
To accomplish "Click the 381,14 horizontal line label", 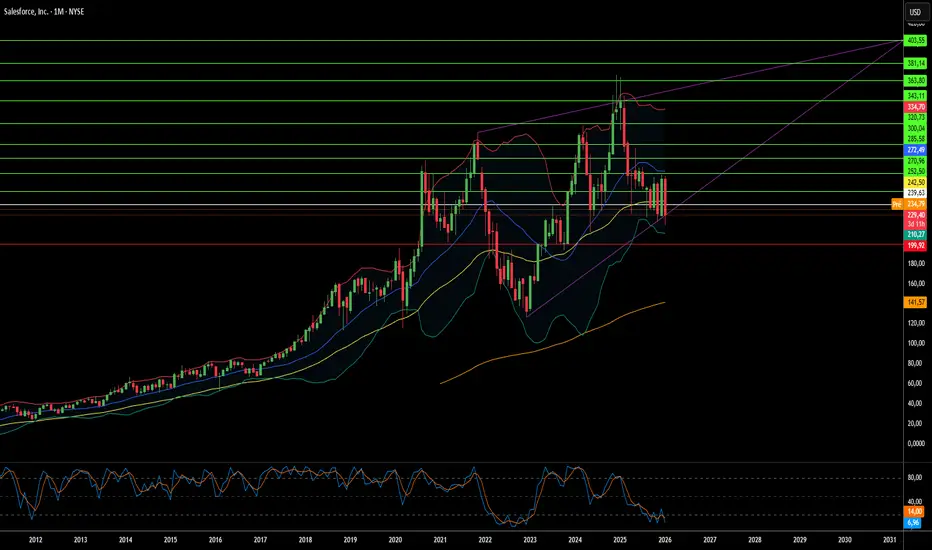I will 915,63.
